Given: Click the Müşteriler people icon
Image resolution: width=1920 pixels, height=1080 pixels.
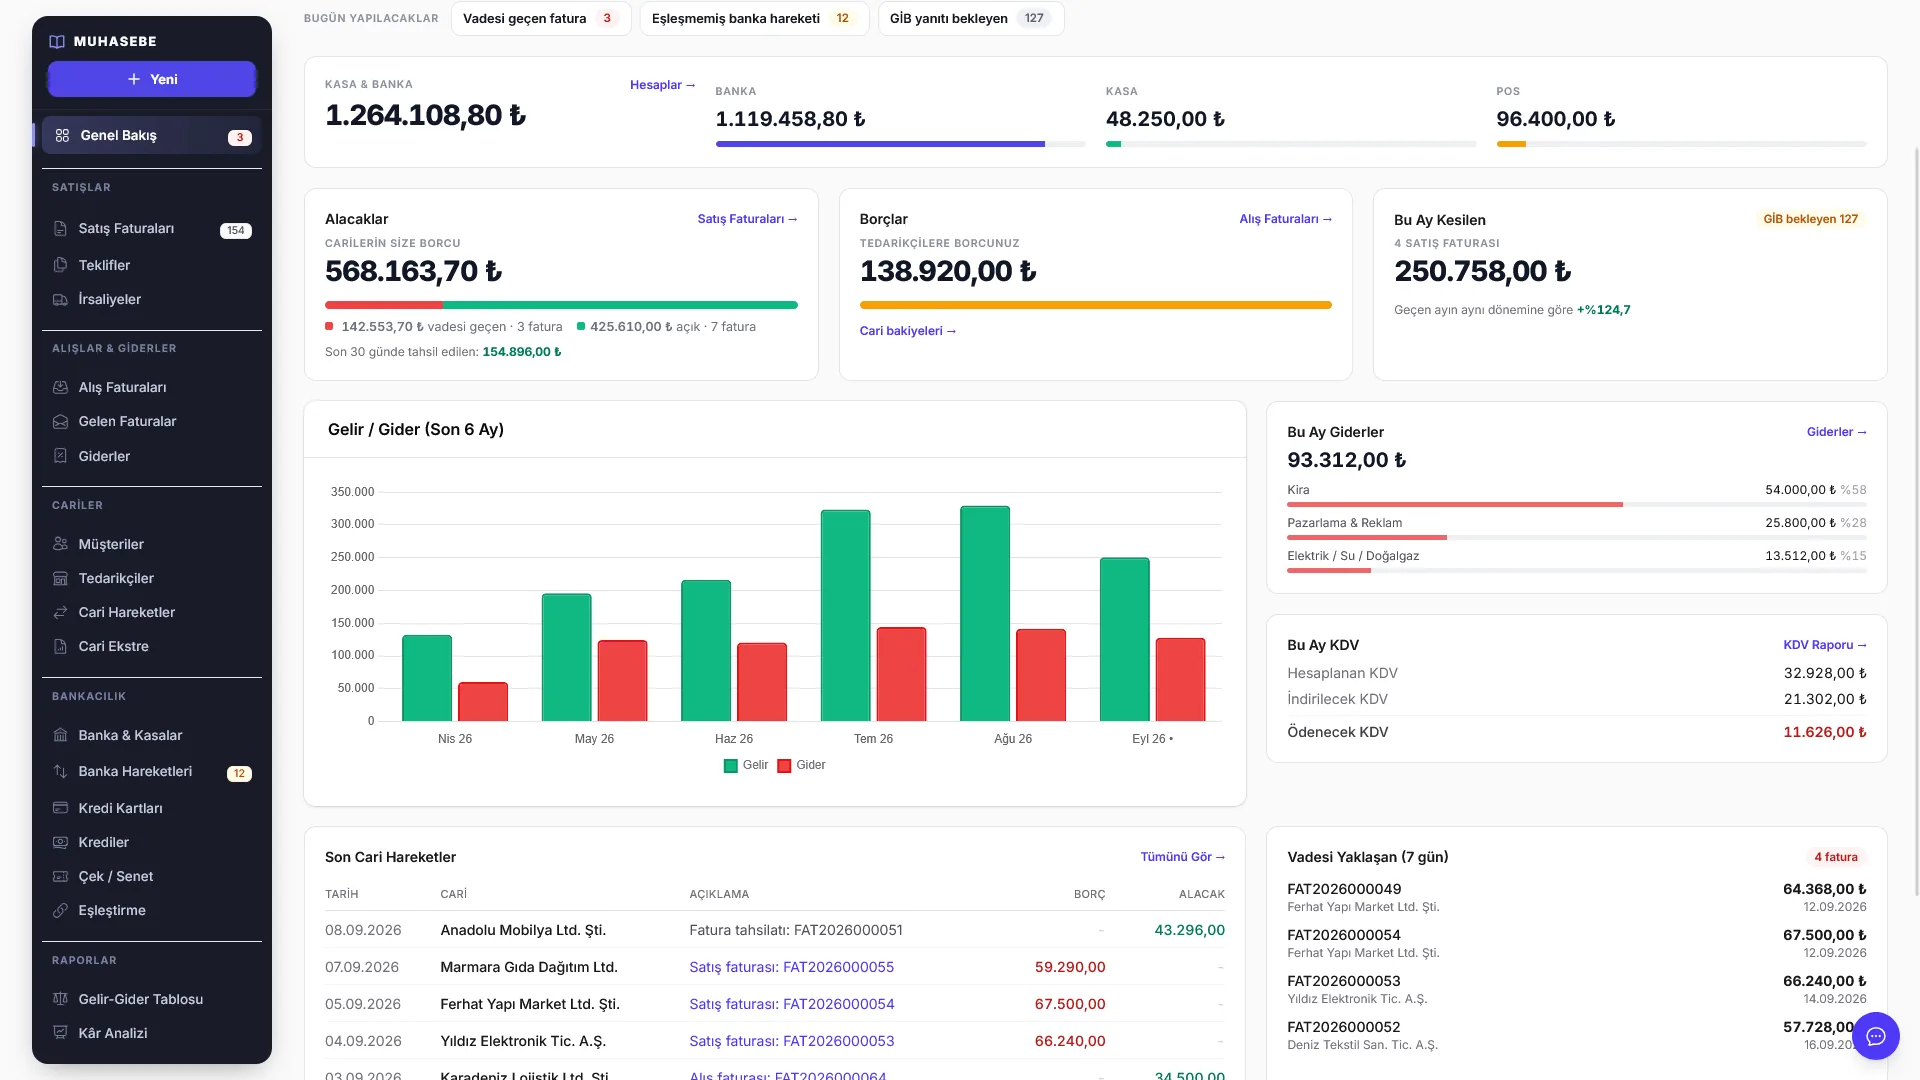Looking at the screenshot, I should click(x=60, y=544).
